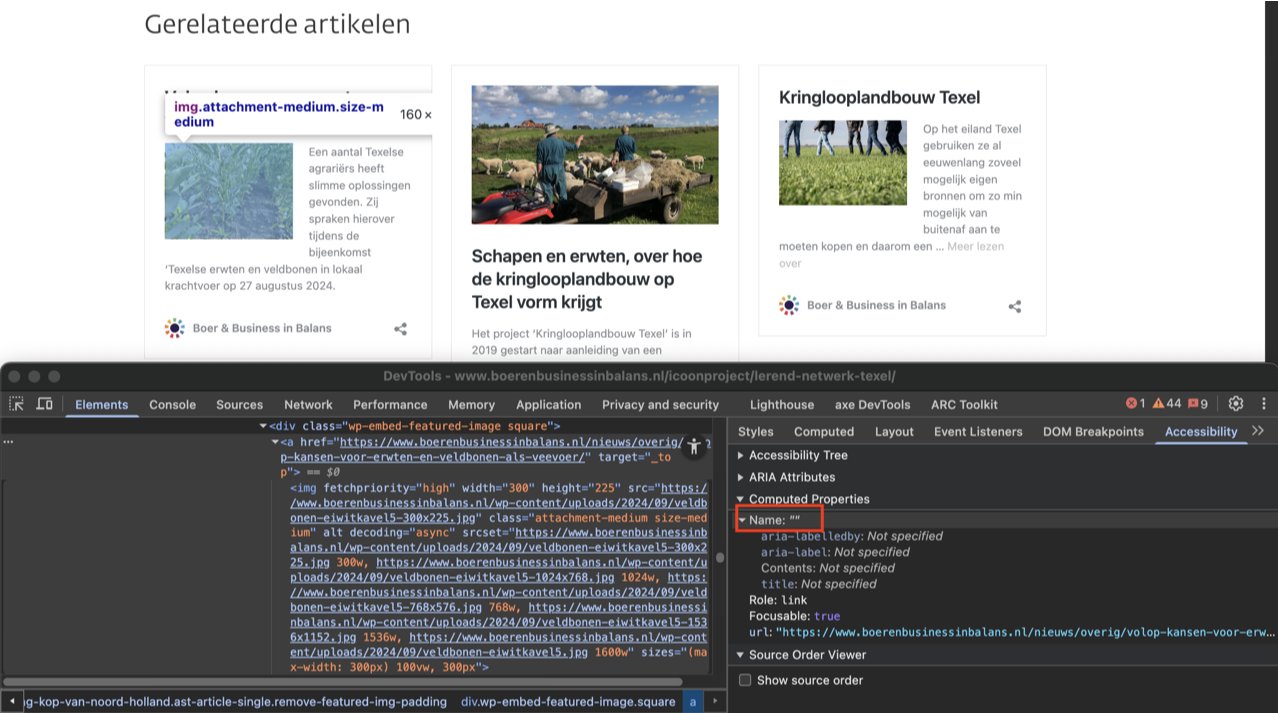The width and height of the screenshot is (1278, 713).
Task: Click the yellow warnings count indicator
Action: [1166, 404]
